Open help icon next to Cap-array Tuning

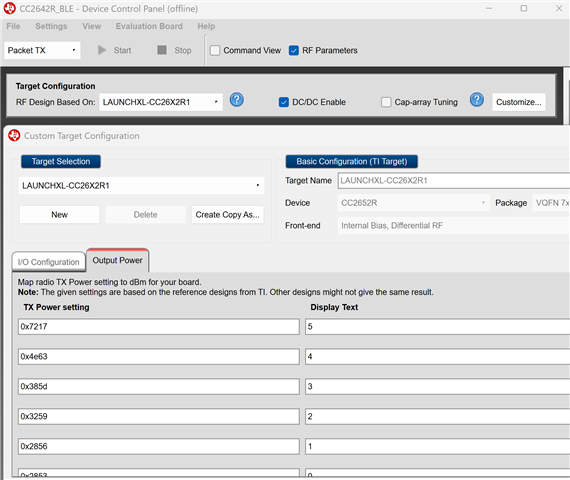pos(477,99)
